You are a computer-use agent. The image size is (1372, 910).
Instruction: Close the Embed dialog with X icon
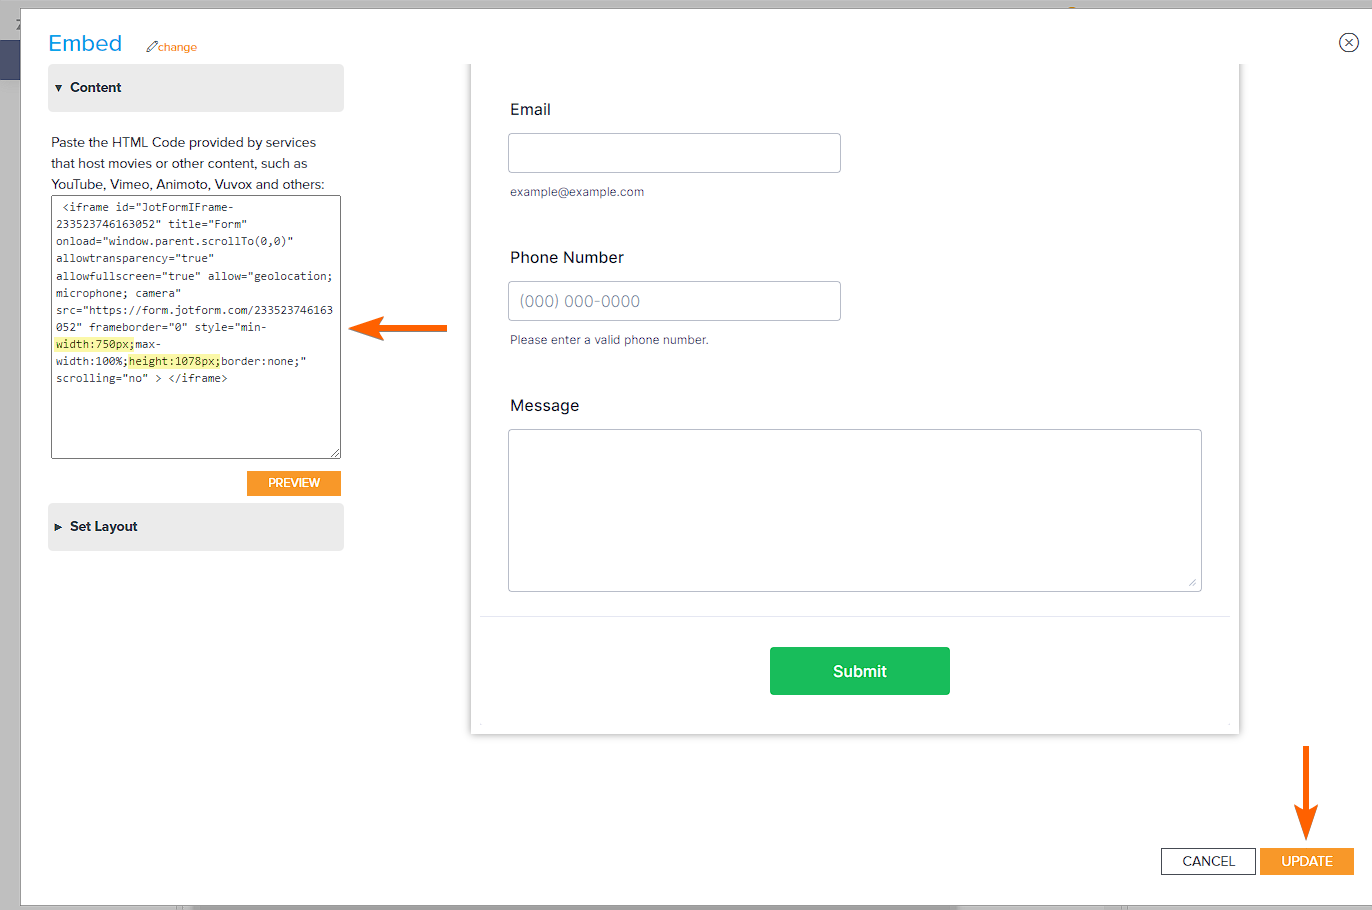[x=1348, y=42]
